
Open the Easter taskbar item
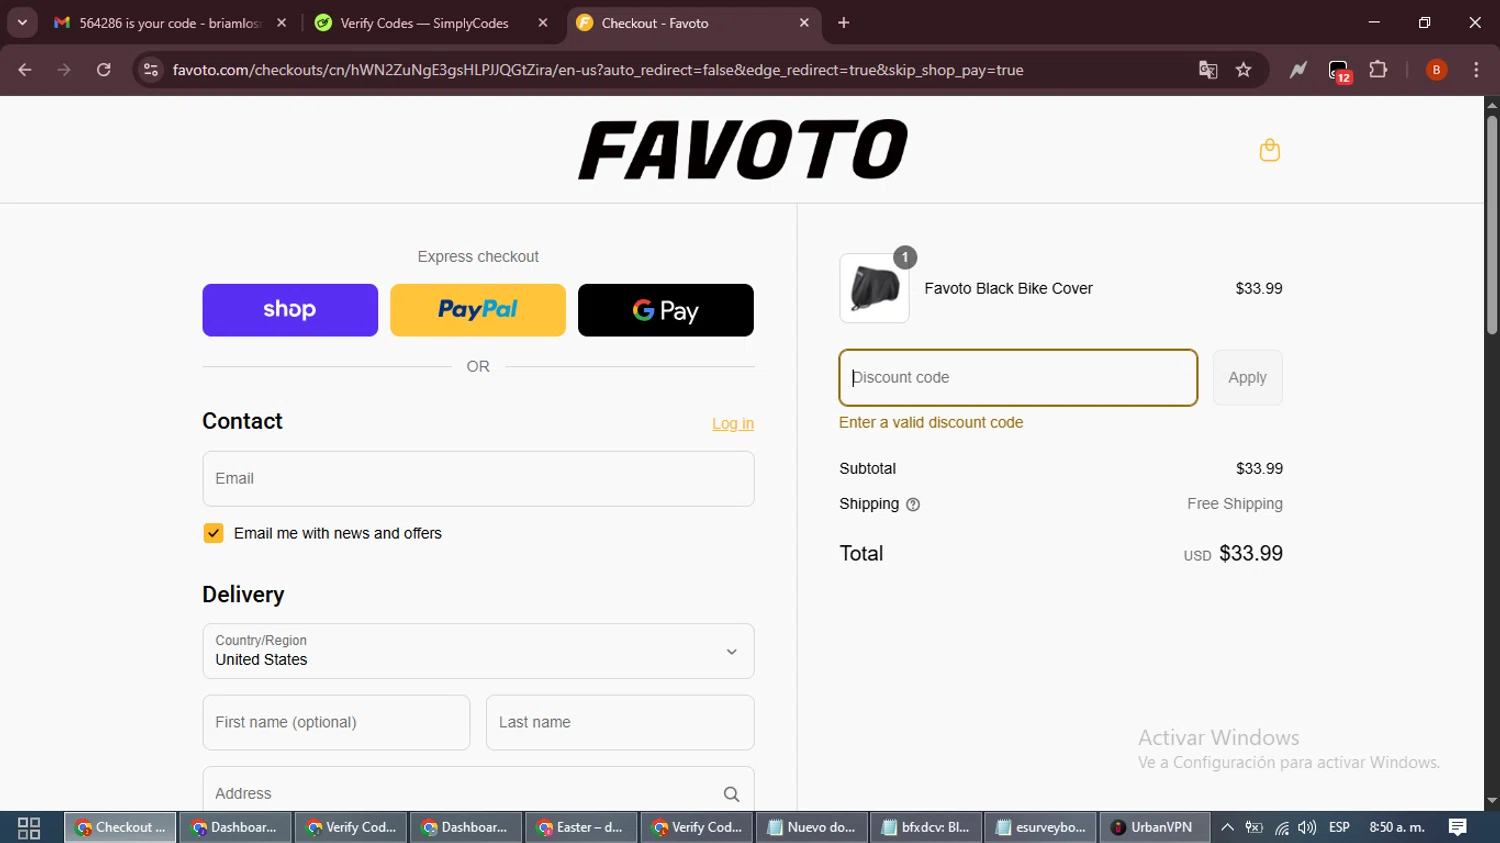[x=581, y=828]
